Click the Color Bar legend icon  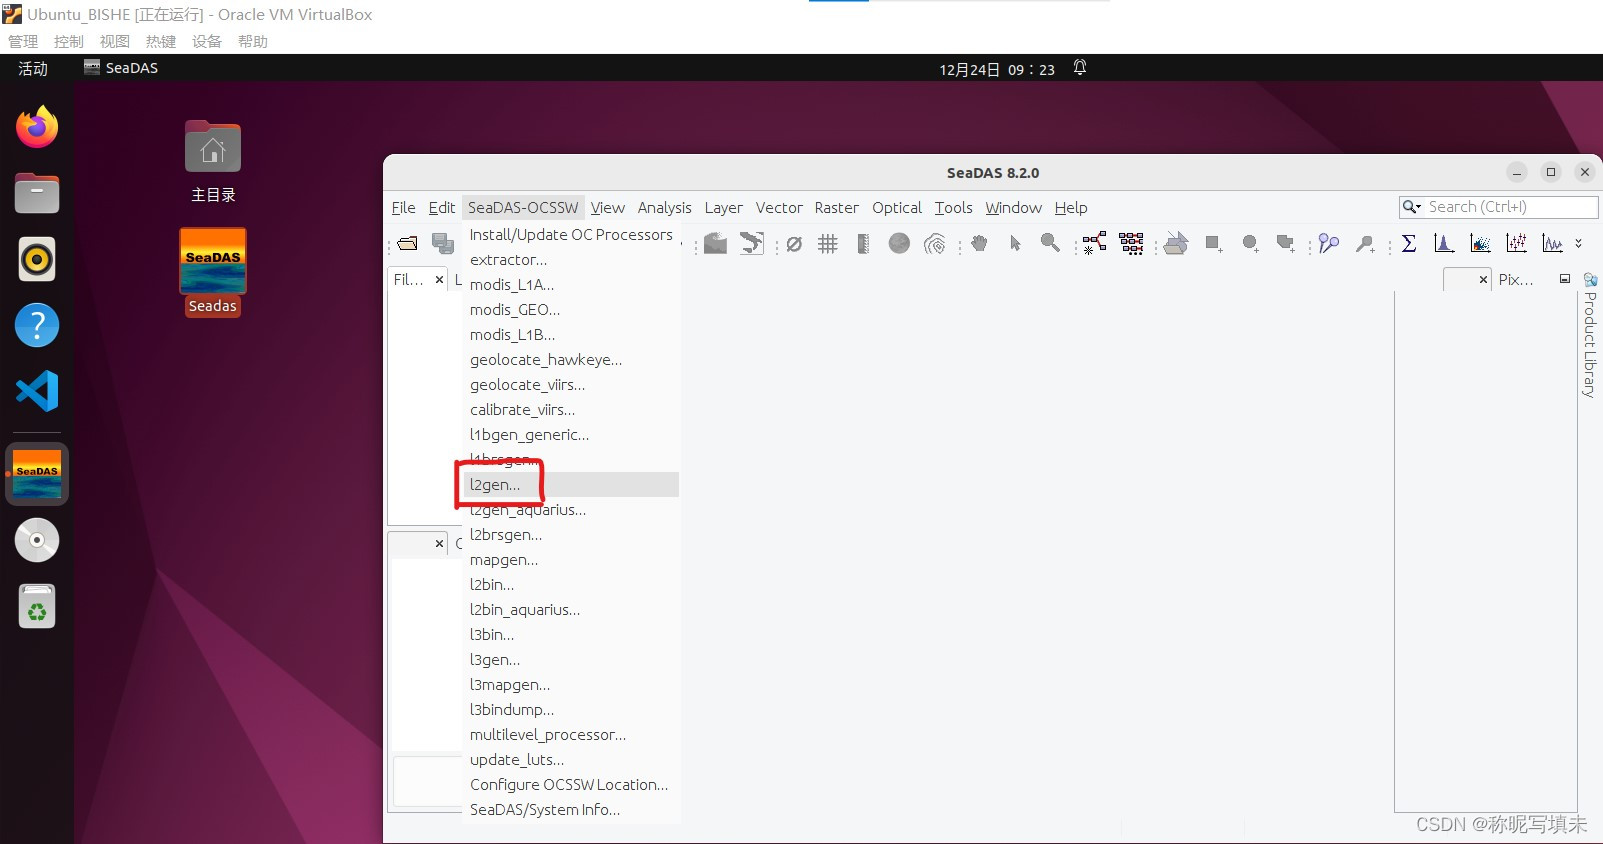(863, 243)
